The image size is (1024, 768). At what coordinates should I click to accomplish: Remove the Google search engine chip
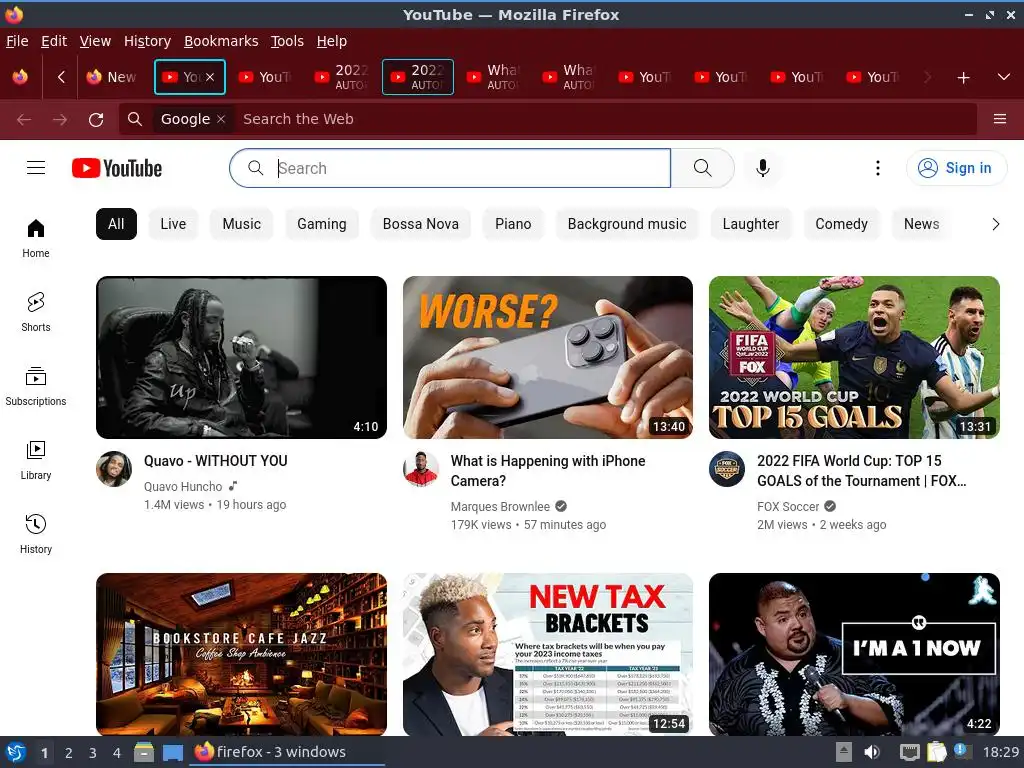tap(221, 119)
